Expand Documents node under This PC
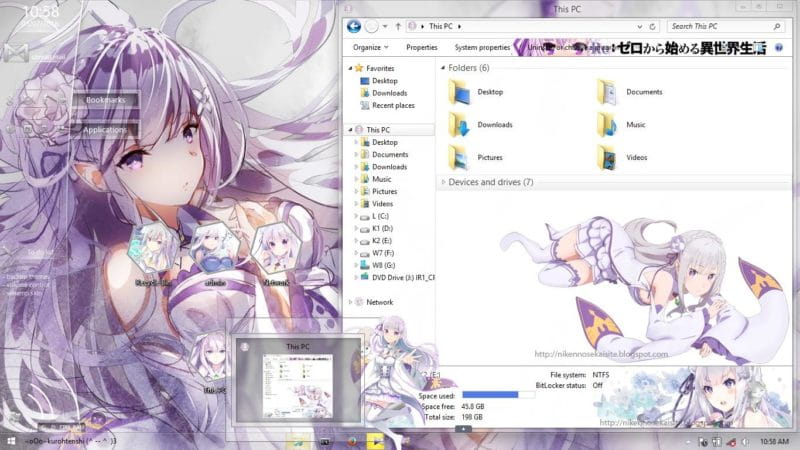800x450 pixels. [356, 155]
